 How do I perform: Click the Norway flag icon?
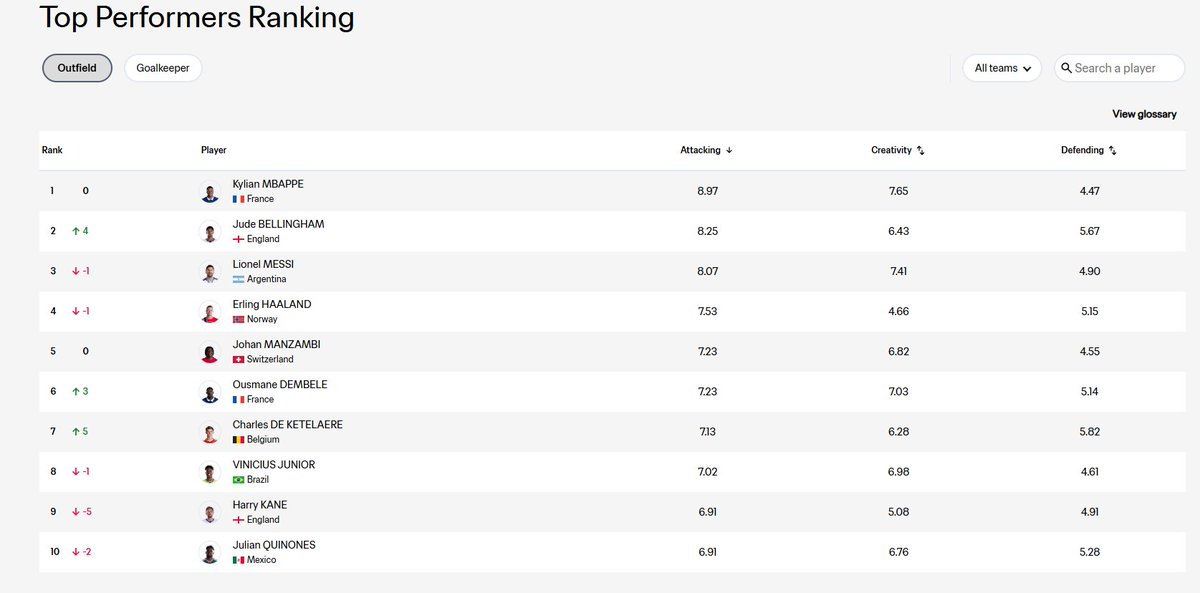click(x=238, y=319)
